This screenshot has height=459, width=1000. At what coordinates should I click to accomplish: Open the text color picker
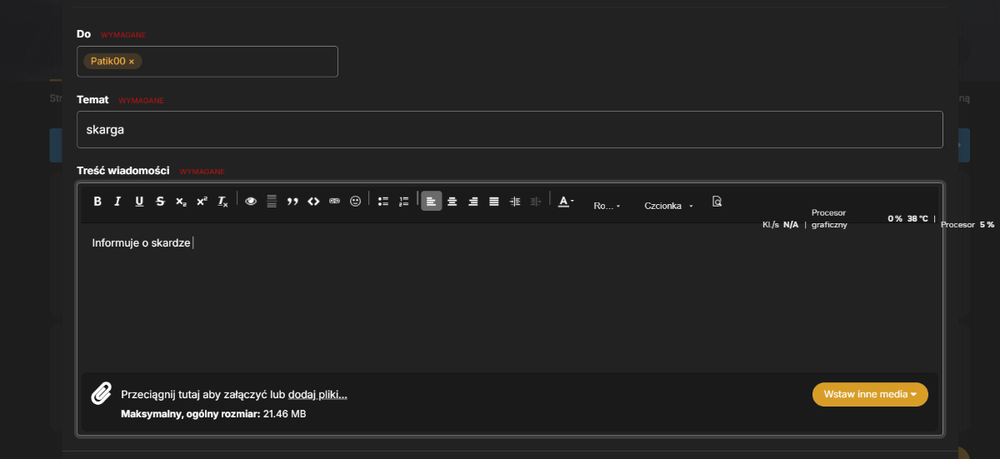click(x=566, y=201)
